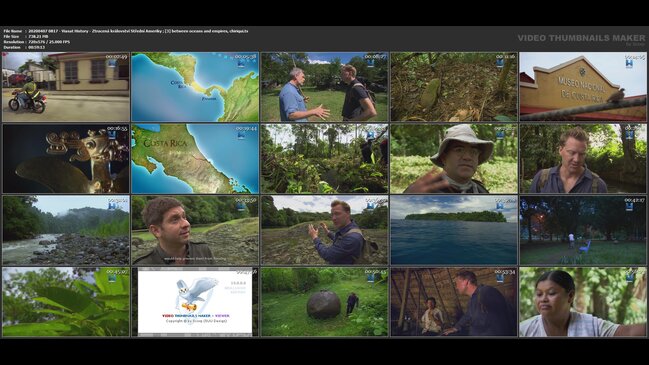The width and height of the screenshot is (649, 365).
Task: Open the man in bucket hat thumbnail
Action: 454,158
